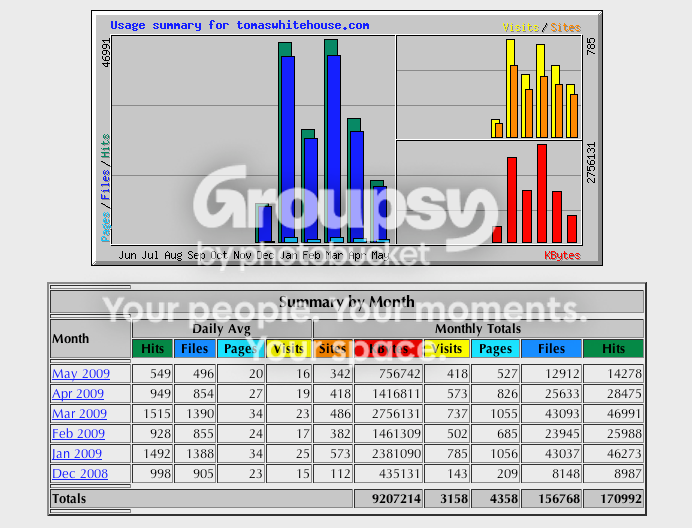This screenshot has height=528, width=692.
Task: Select Mar 2009 KBytes cell 2756131
Action: click(388, 414)
